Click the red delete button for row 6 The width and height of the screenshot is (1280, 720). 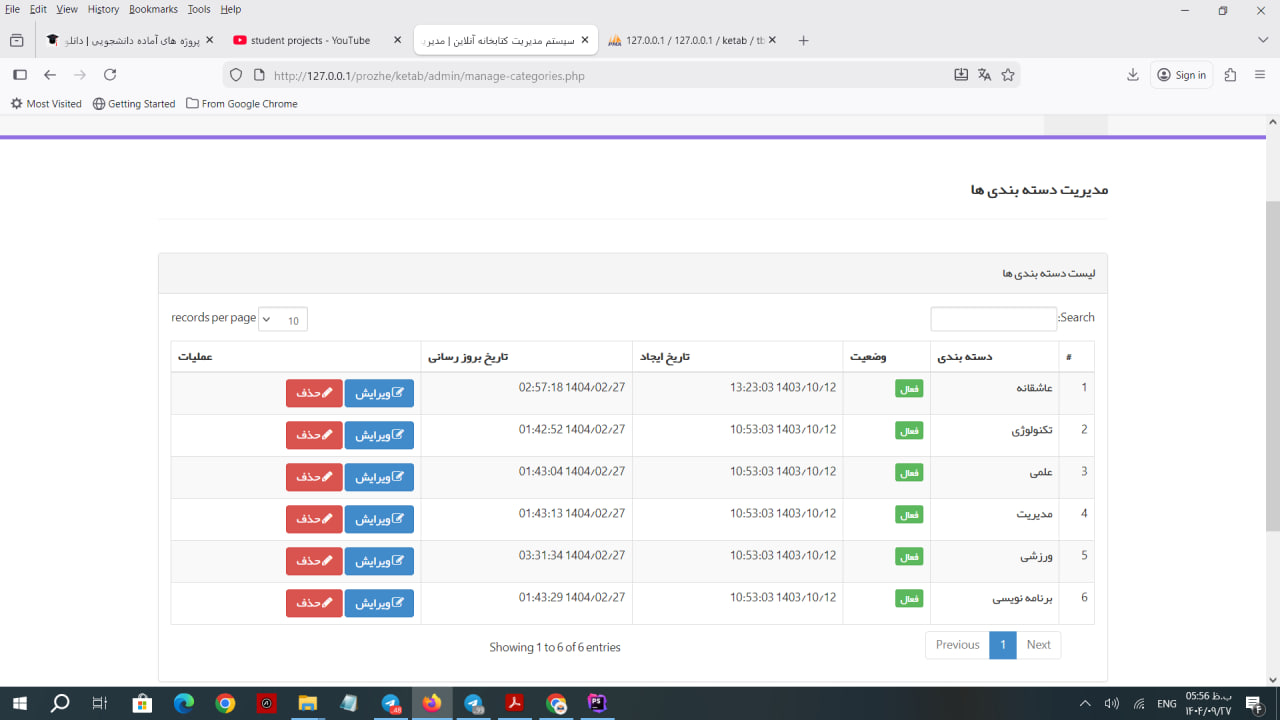pos(314,603)
